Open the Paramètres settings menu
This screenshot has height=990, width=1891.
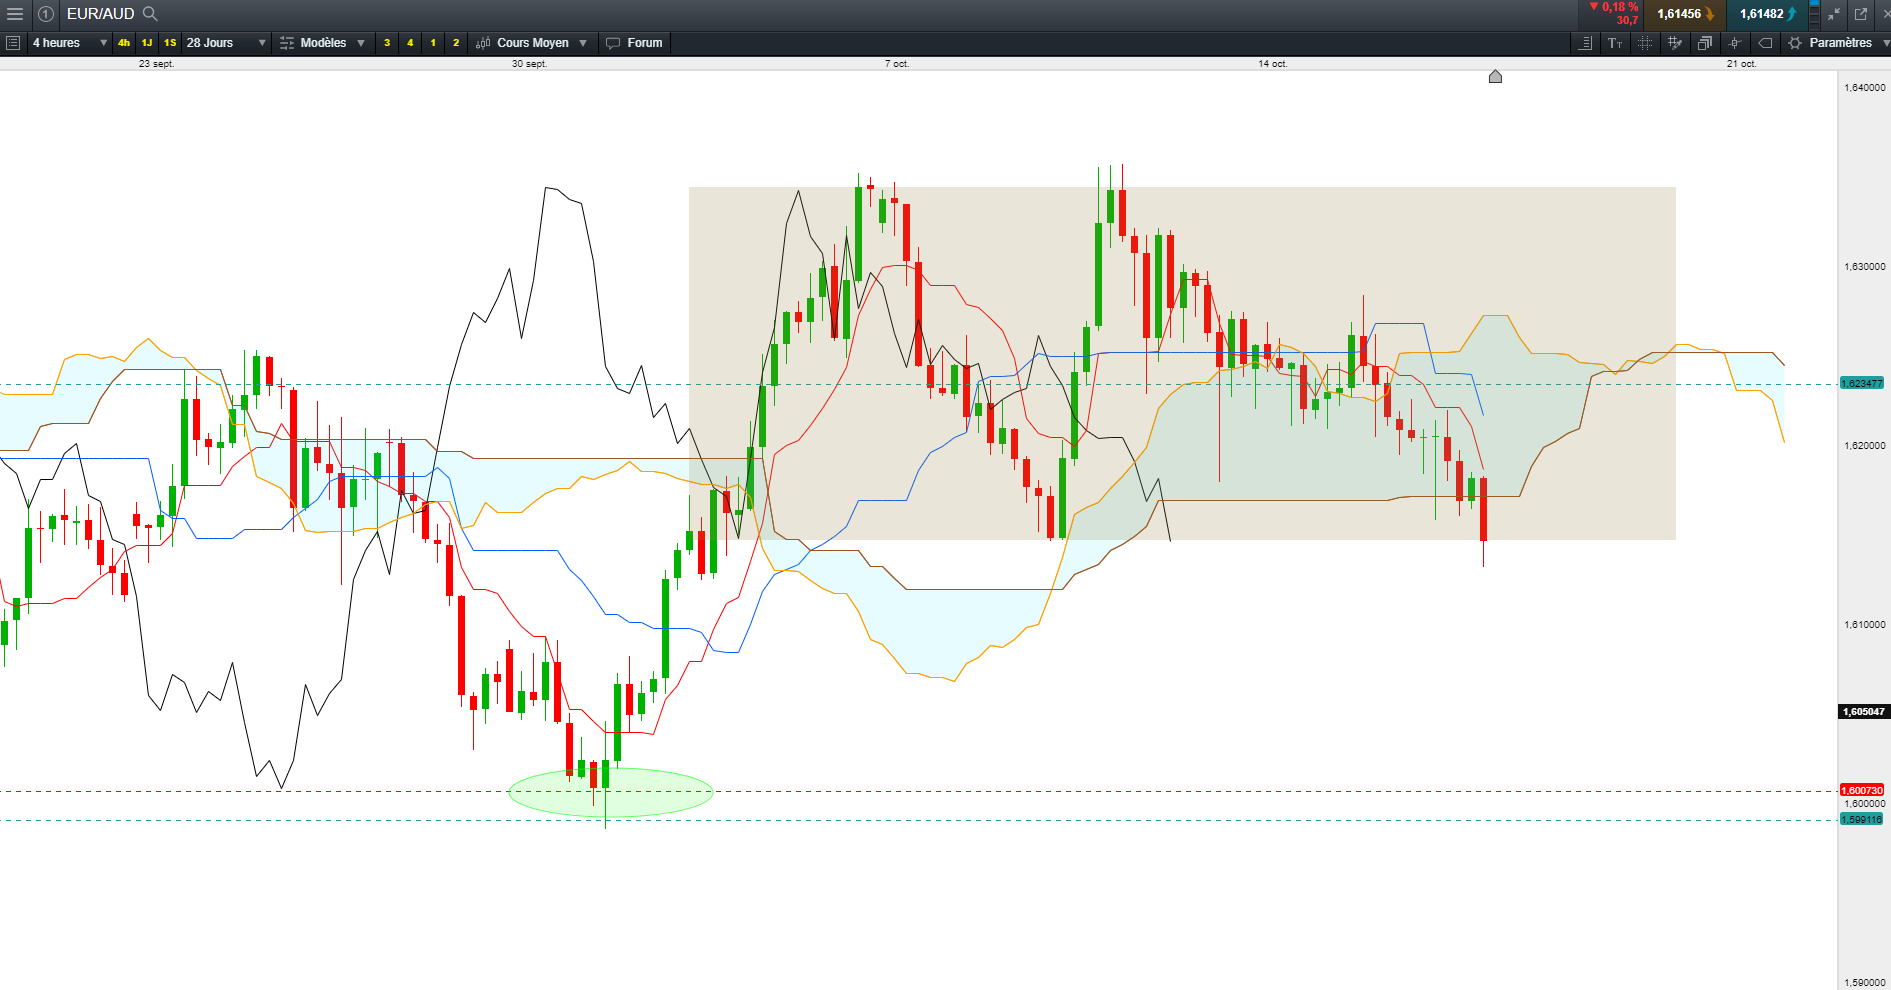pos(1838,43)
